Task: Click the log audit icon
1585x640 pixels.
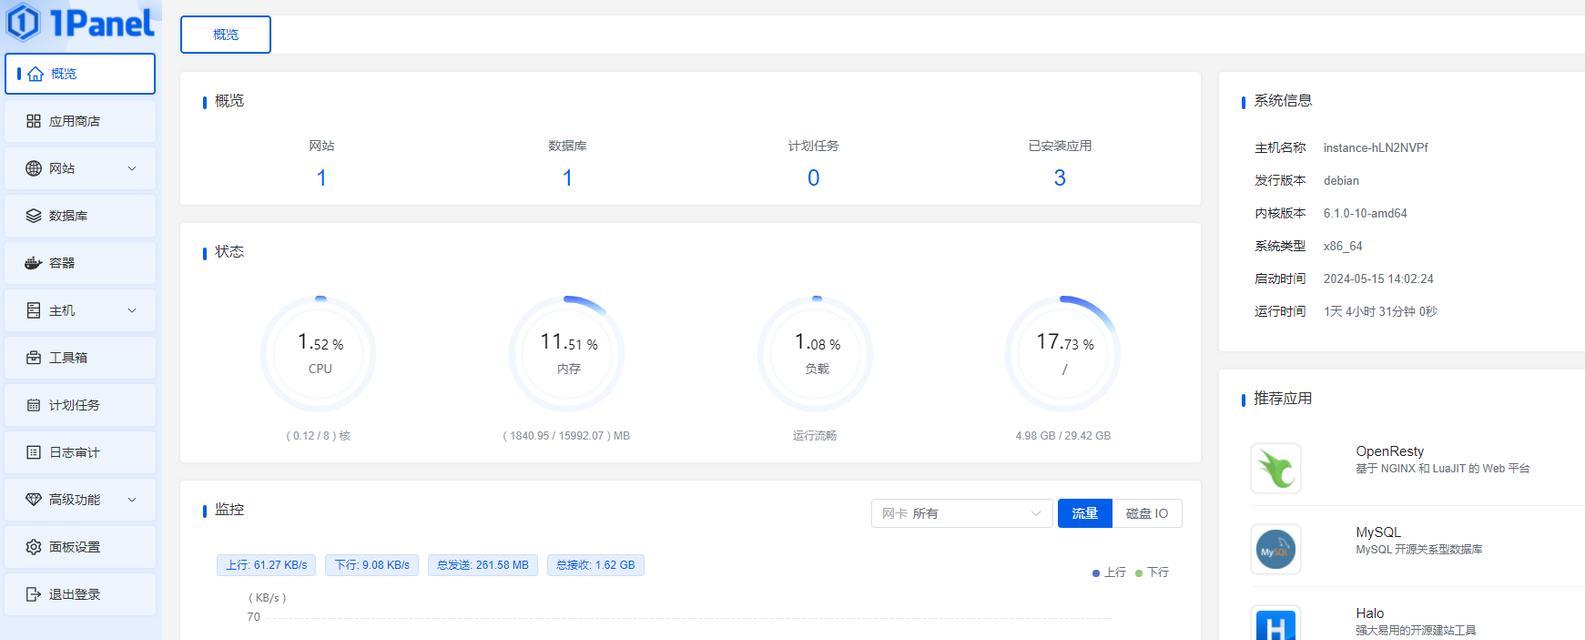Action: pyautogui.click(x=33, y=452)
